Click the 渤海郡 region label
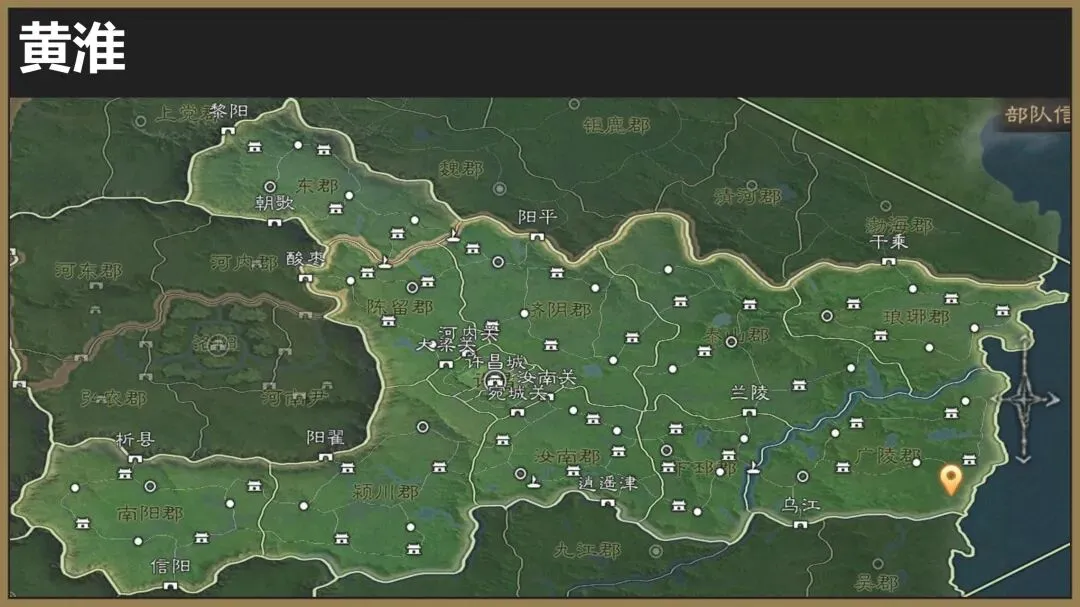Viewport: 1080px width, 607px height. [x=899, y=225]
